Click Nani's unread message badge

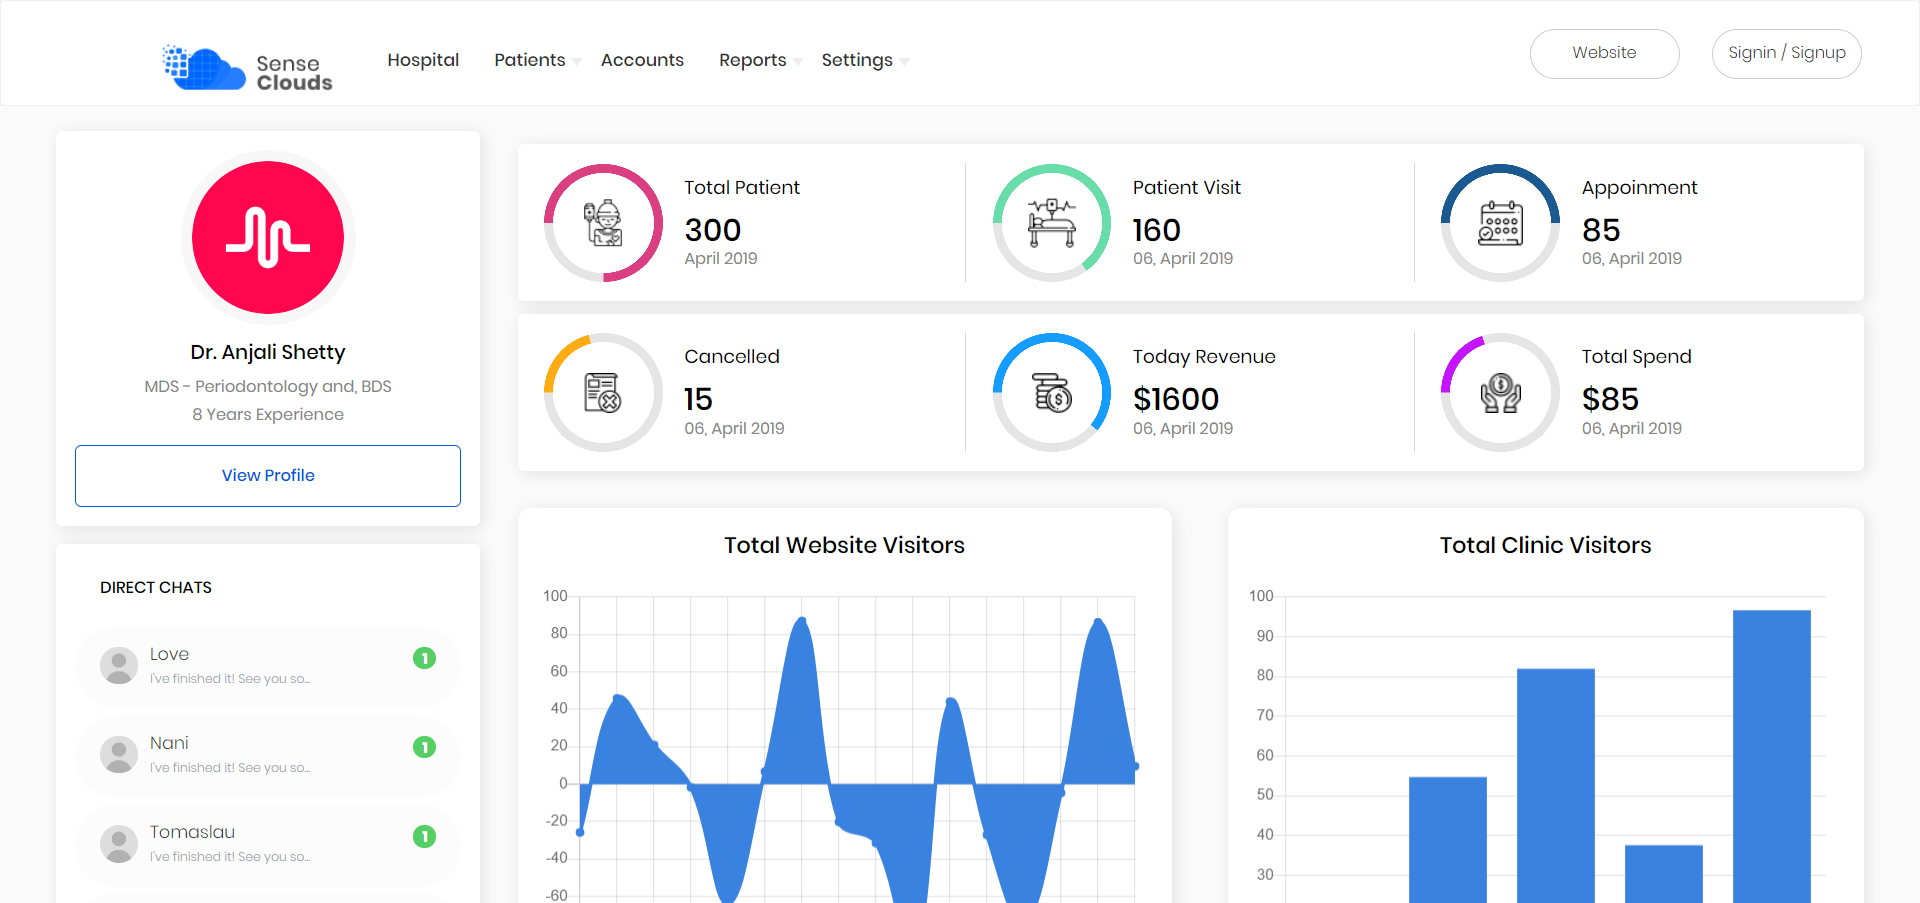(x=425, y=747)
